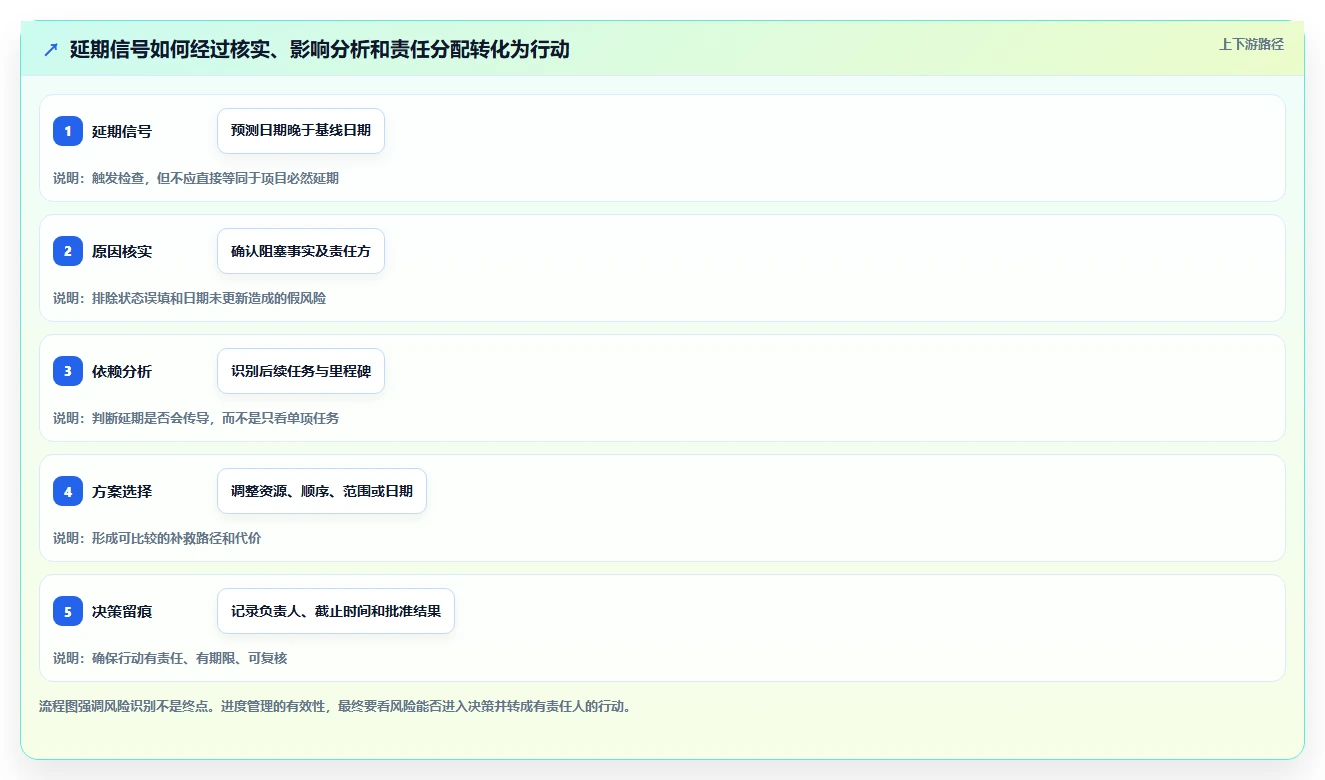This screenshot has width=1325, height=780.
Task: Click the note 触发检查，但不应直接等同于项目必然延期
Action: [x=196, y=178]
